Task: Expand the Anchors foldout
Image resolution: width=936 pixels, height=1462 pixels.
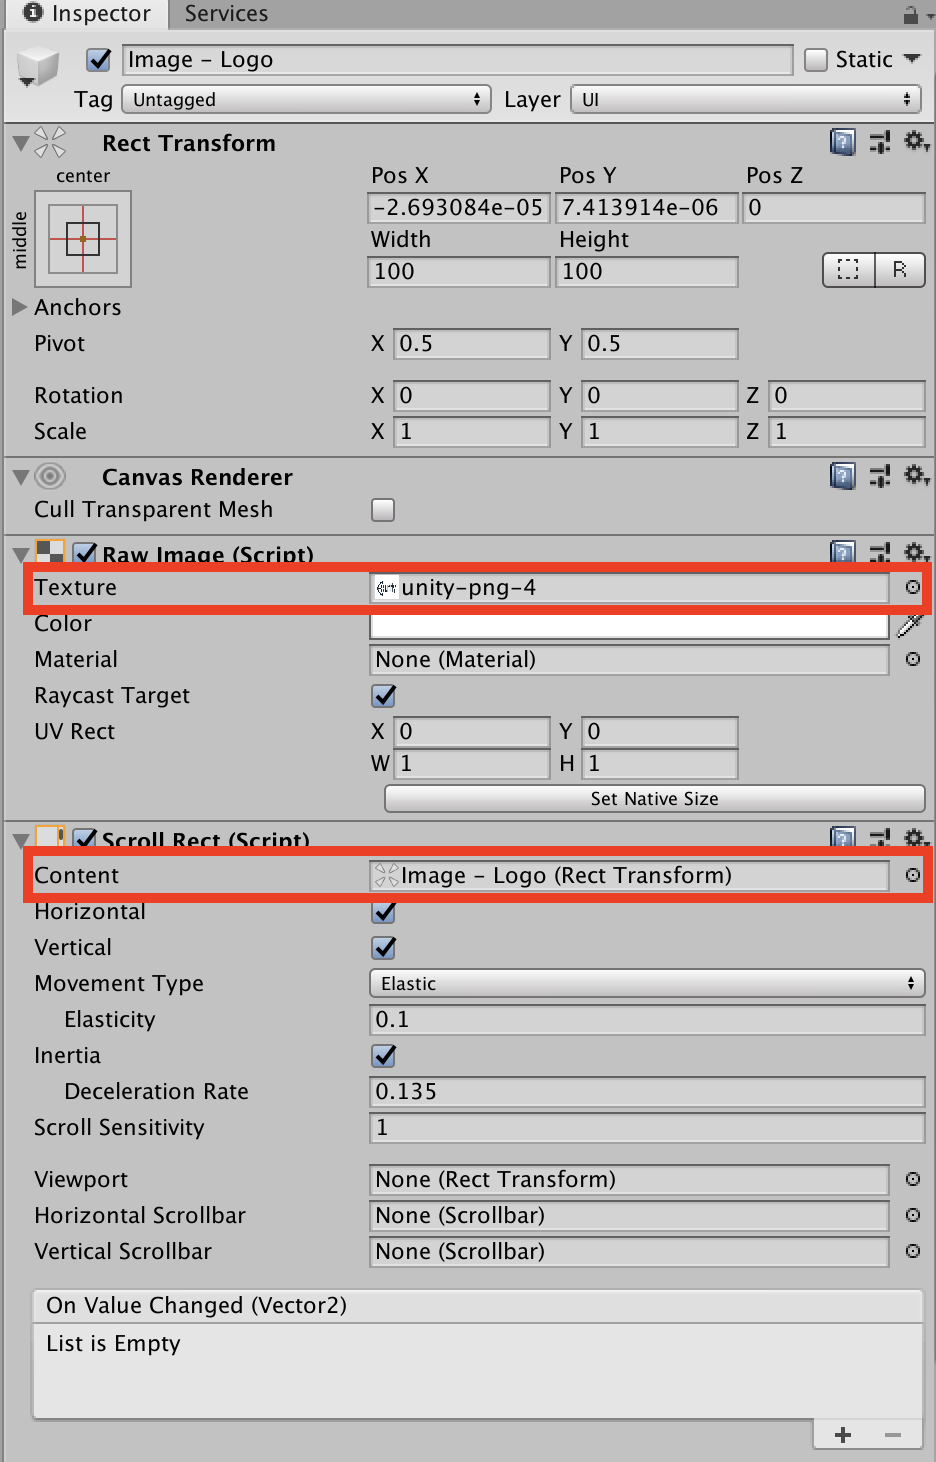Action: [x=20, y=307]
